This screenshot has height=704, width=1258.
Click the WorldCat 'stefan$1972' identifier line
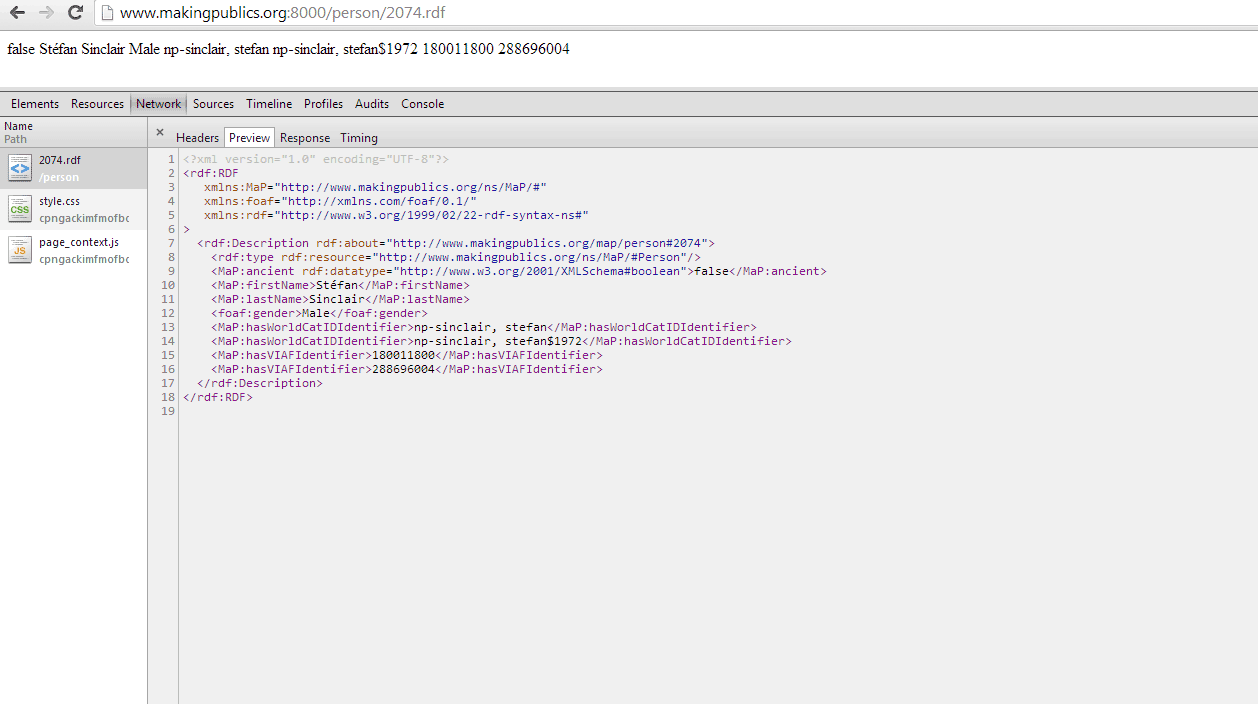[x=501, y=341]
